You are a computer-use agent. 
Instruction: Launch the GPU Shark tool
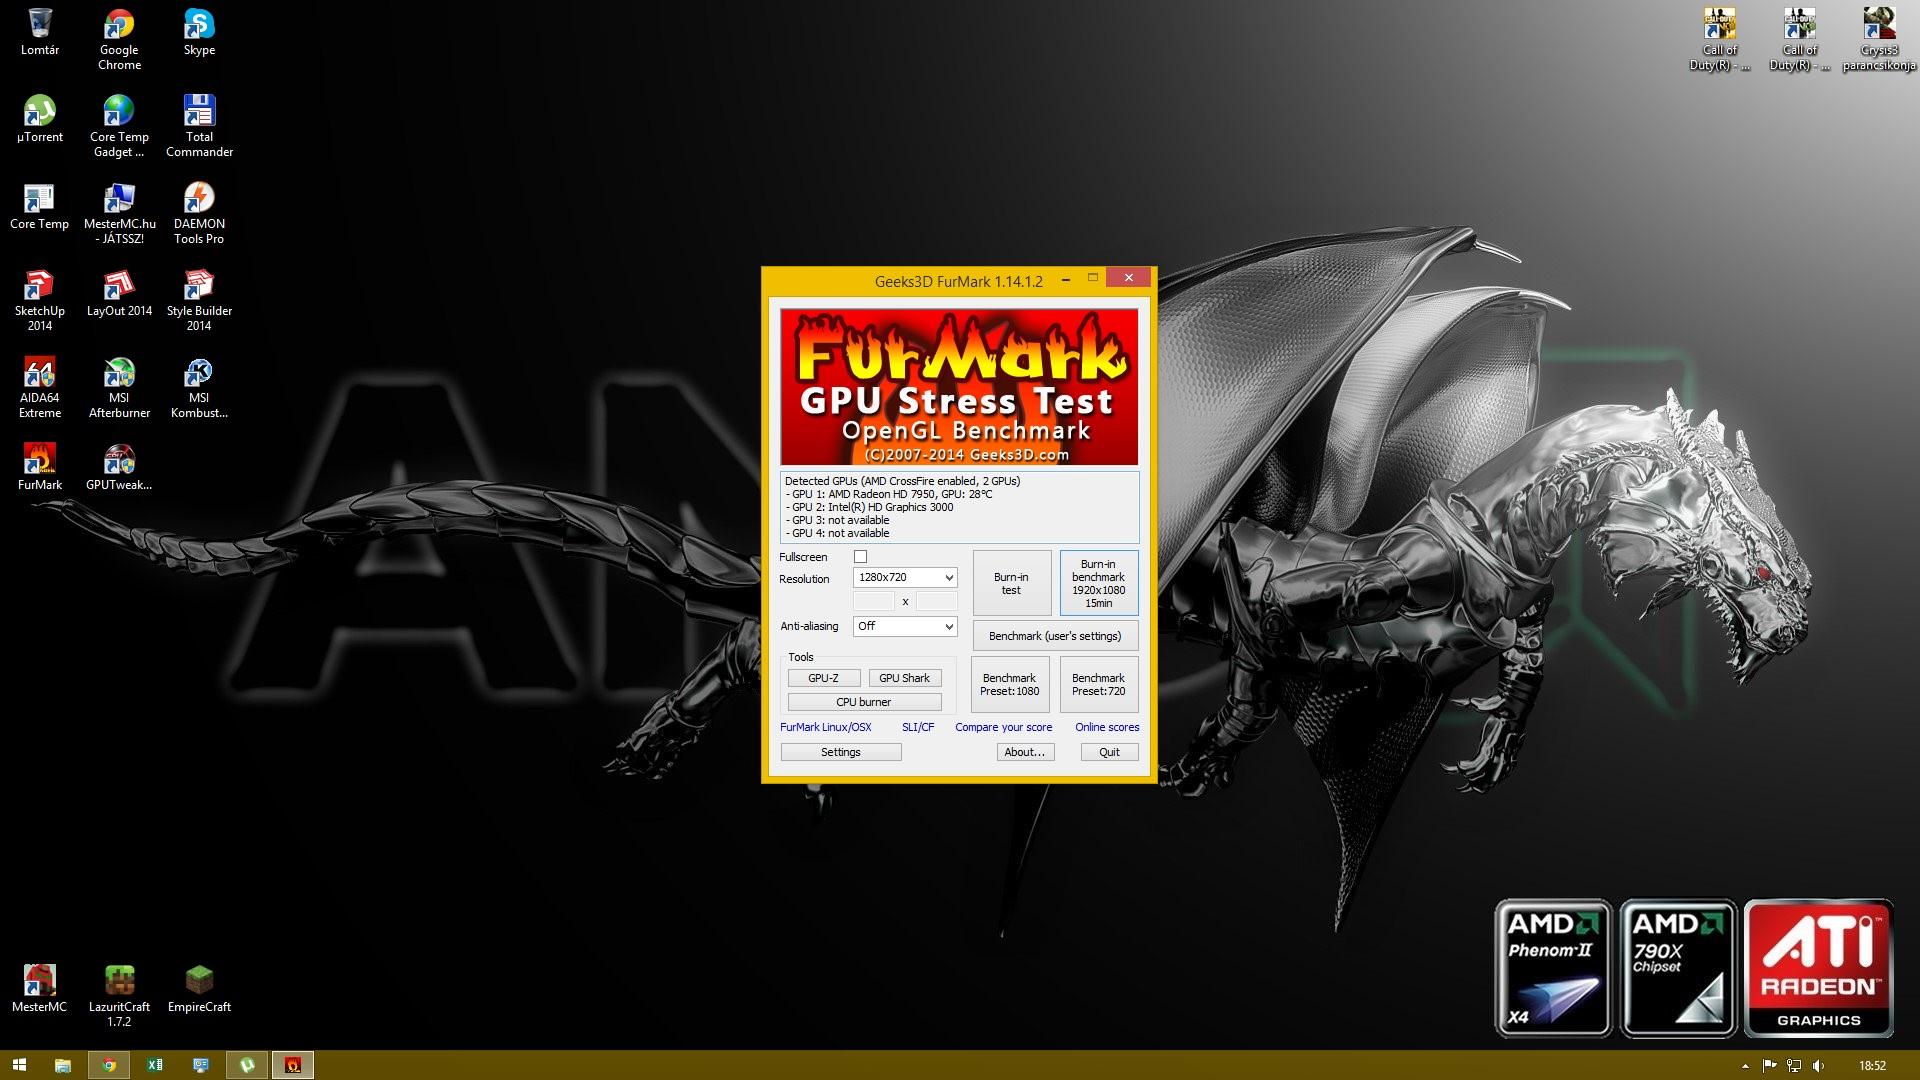click(904, 678)
